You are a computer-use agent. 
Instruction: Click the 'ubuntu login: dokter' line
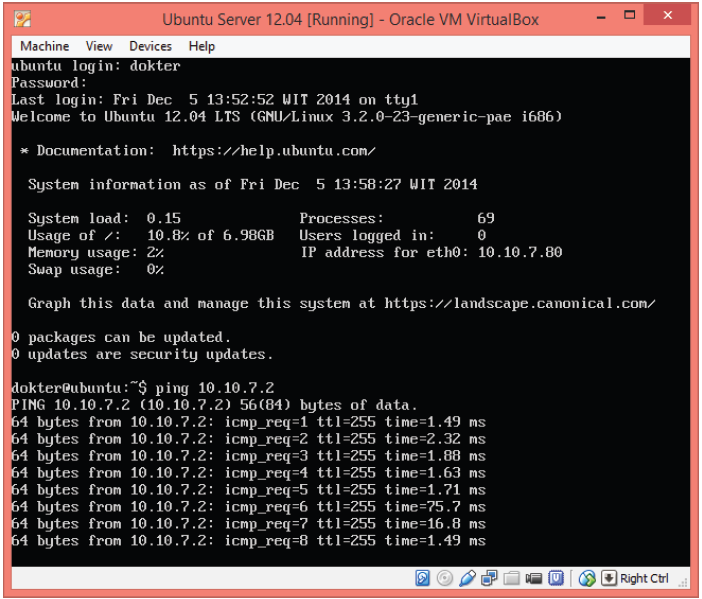coord(96,66)
